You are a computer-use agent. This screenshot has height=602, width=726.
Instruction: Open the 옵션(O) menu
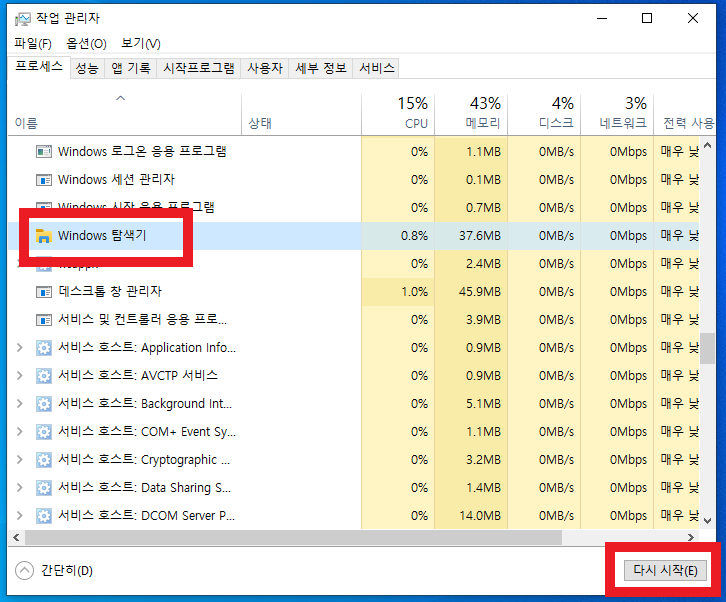point(86,44)
